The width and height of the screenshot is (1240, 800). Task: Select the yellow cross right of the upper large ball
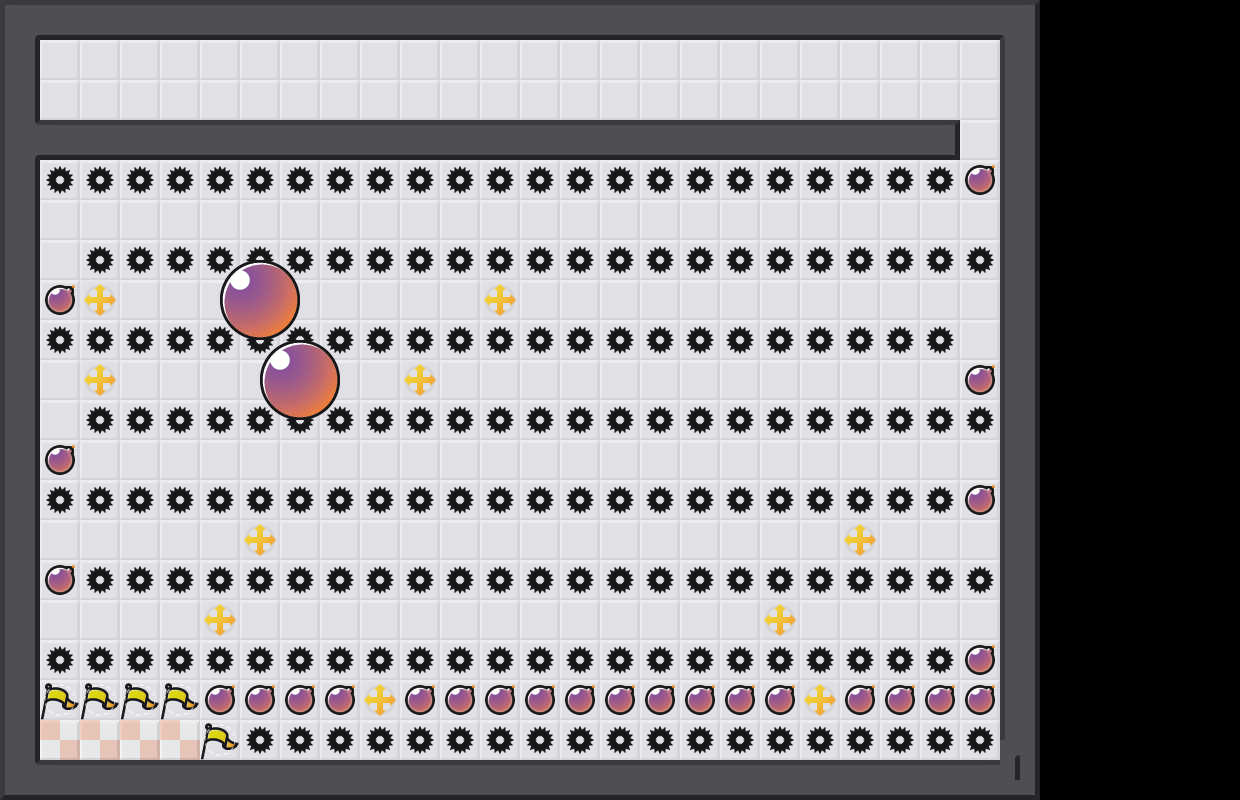(500, 300)
